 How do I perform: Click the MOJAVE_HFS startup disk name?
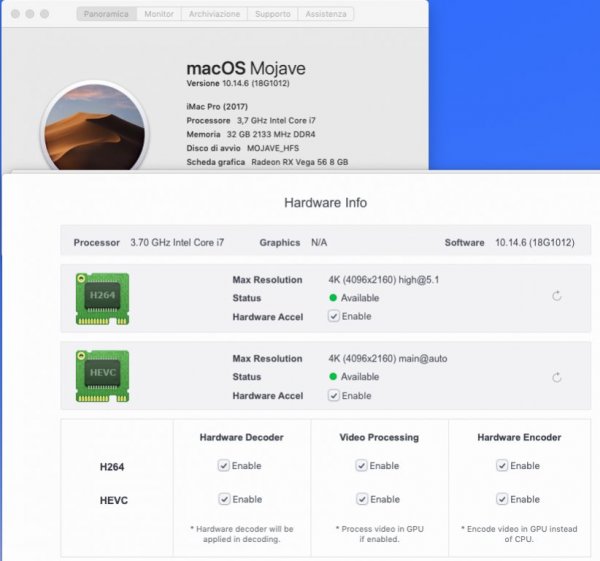point(273,148)
